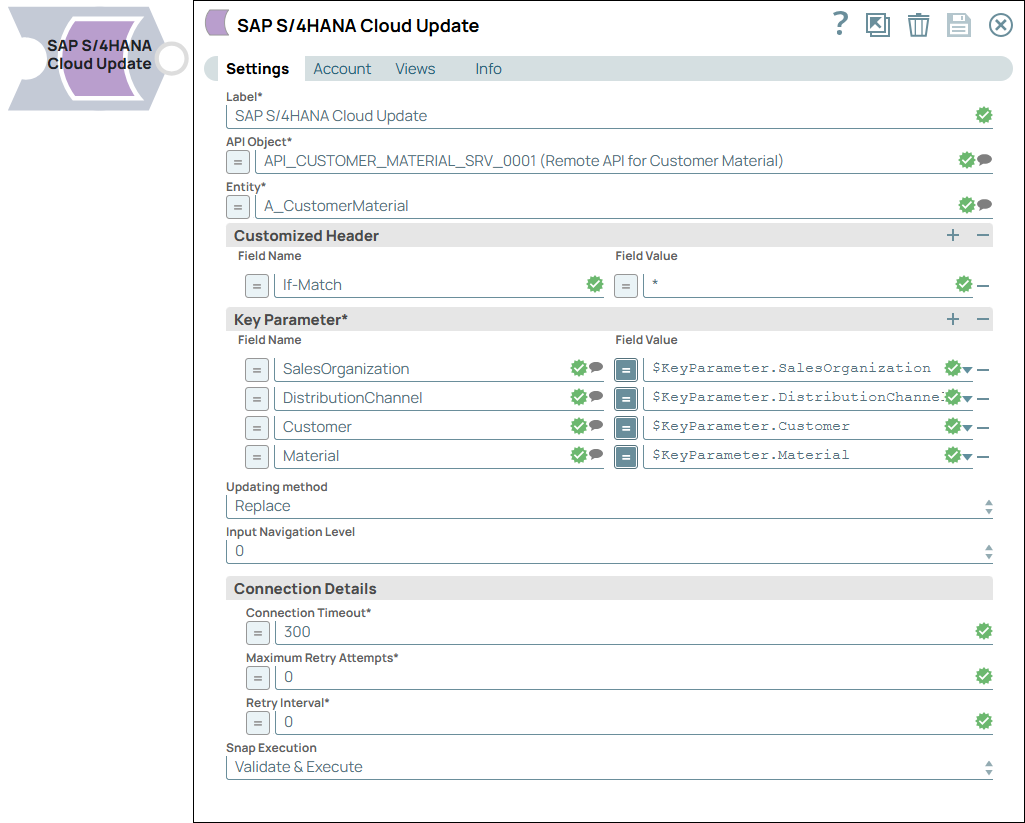Delete the SalesOrganization key parameter row
The image size is (1025, 823).
pyautogui.click(x=983, y=369)
